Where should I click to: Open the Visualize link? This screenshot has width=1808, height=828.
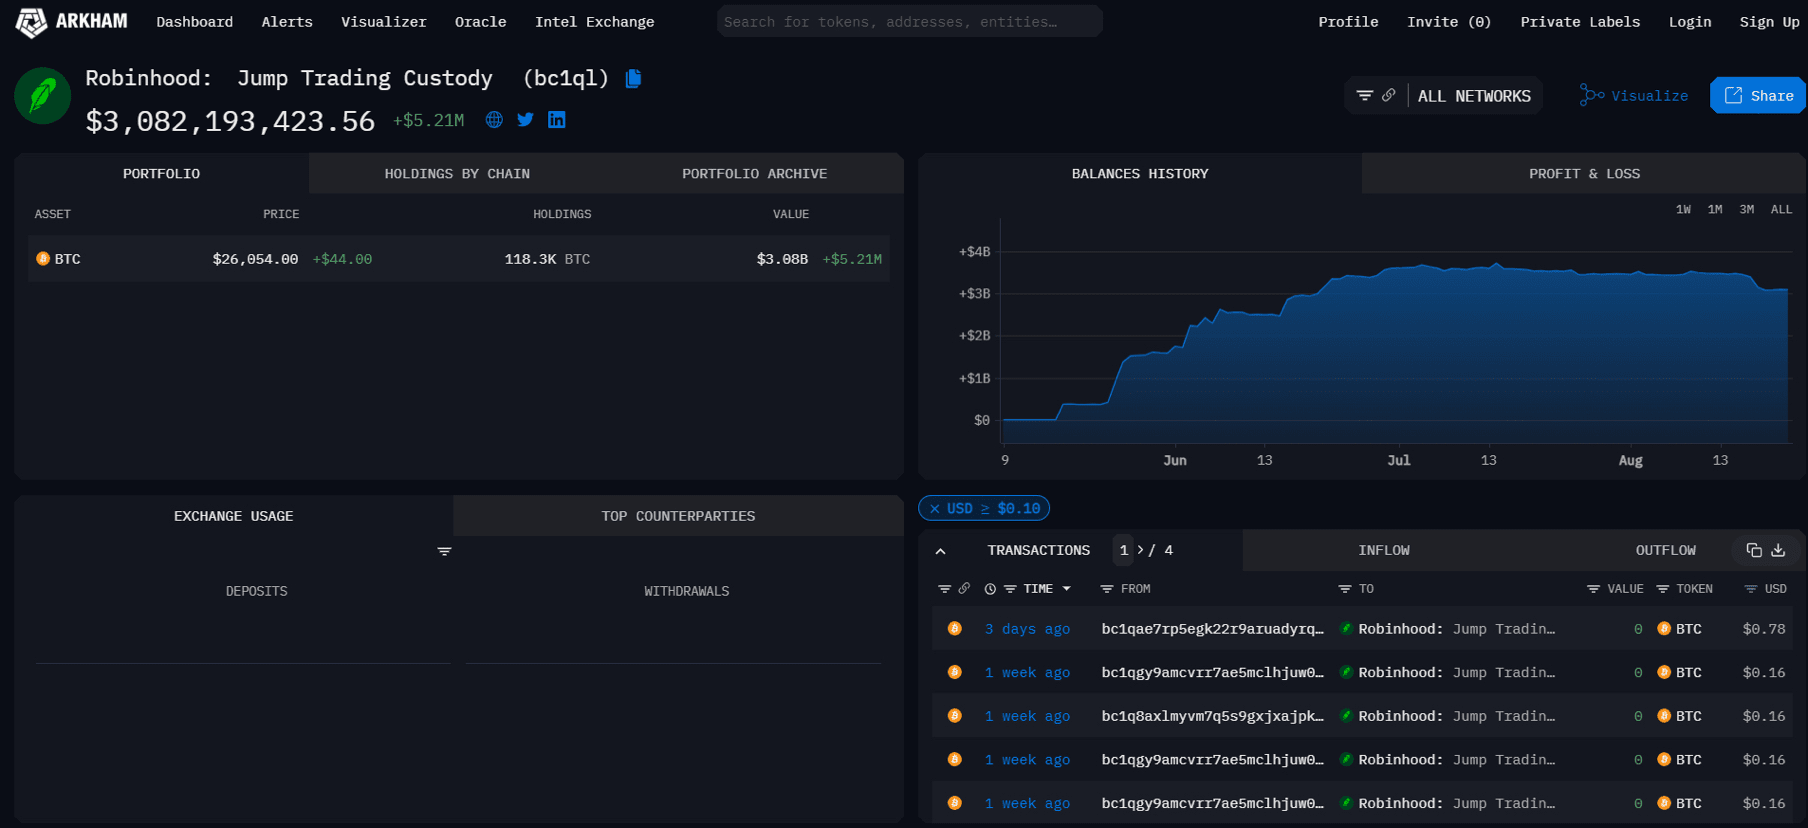[1634, 96]
